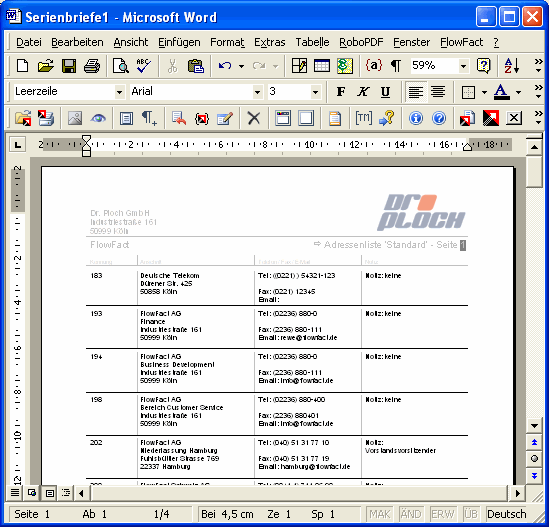Open Tables and Borders toolbar
The image size is (549, 527).
pos(299,65)
